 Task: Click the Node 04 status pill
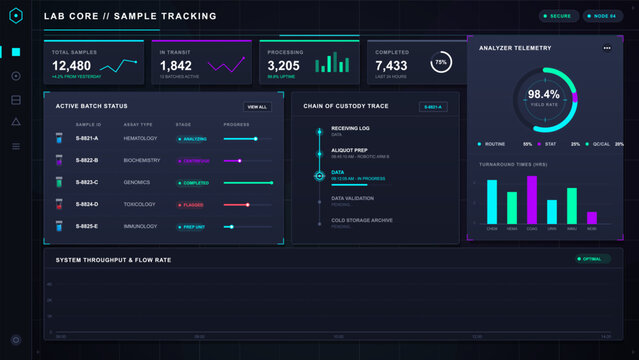pyautogui.click(x=602, y=16)
